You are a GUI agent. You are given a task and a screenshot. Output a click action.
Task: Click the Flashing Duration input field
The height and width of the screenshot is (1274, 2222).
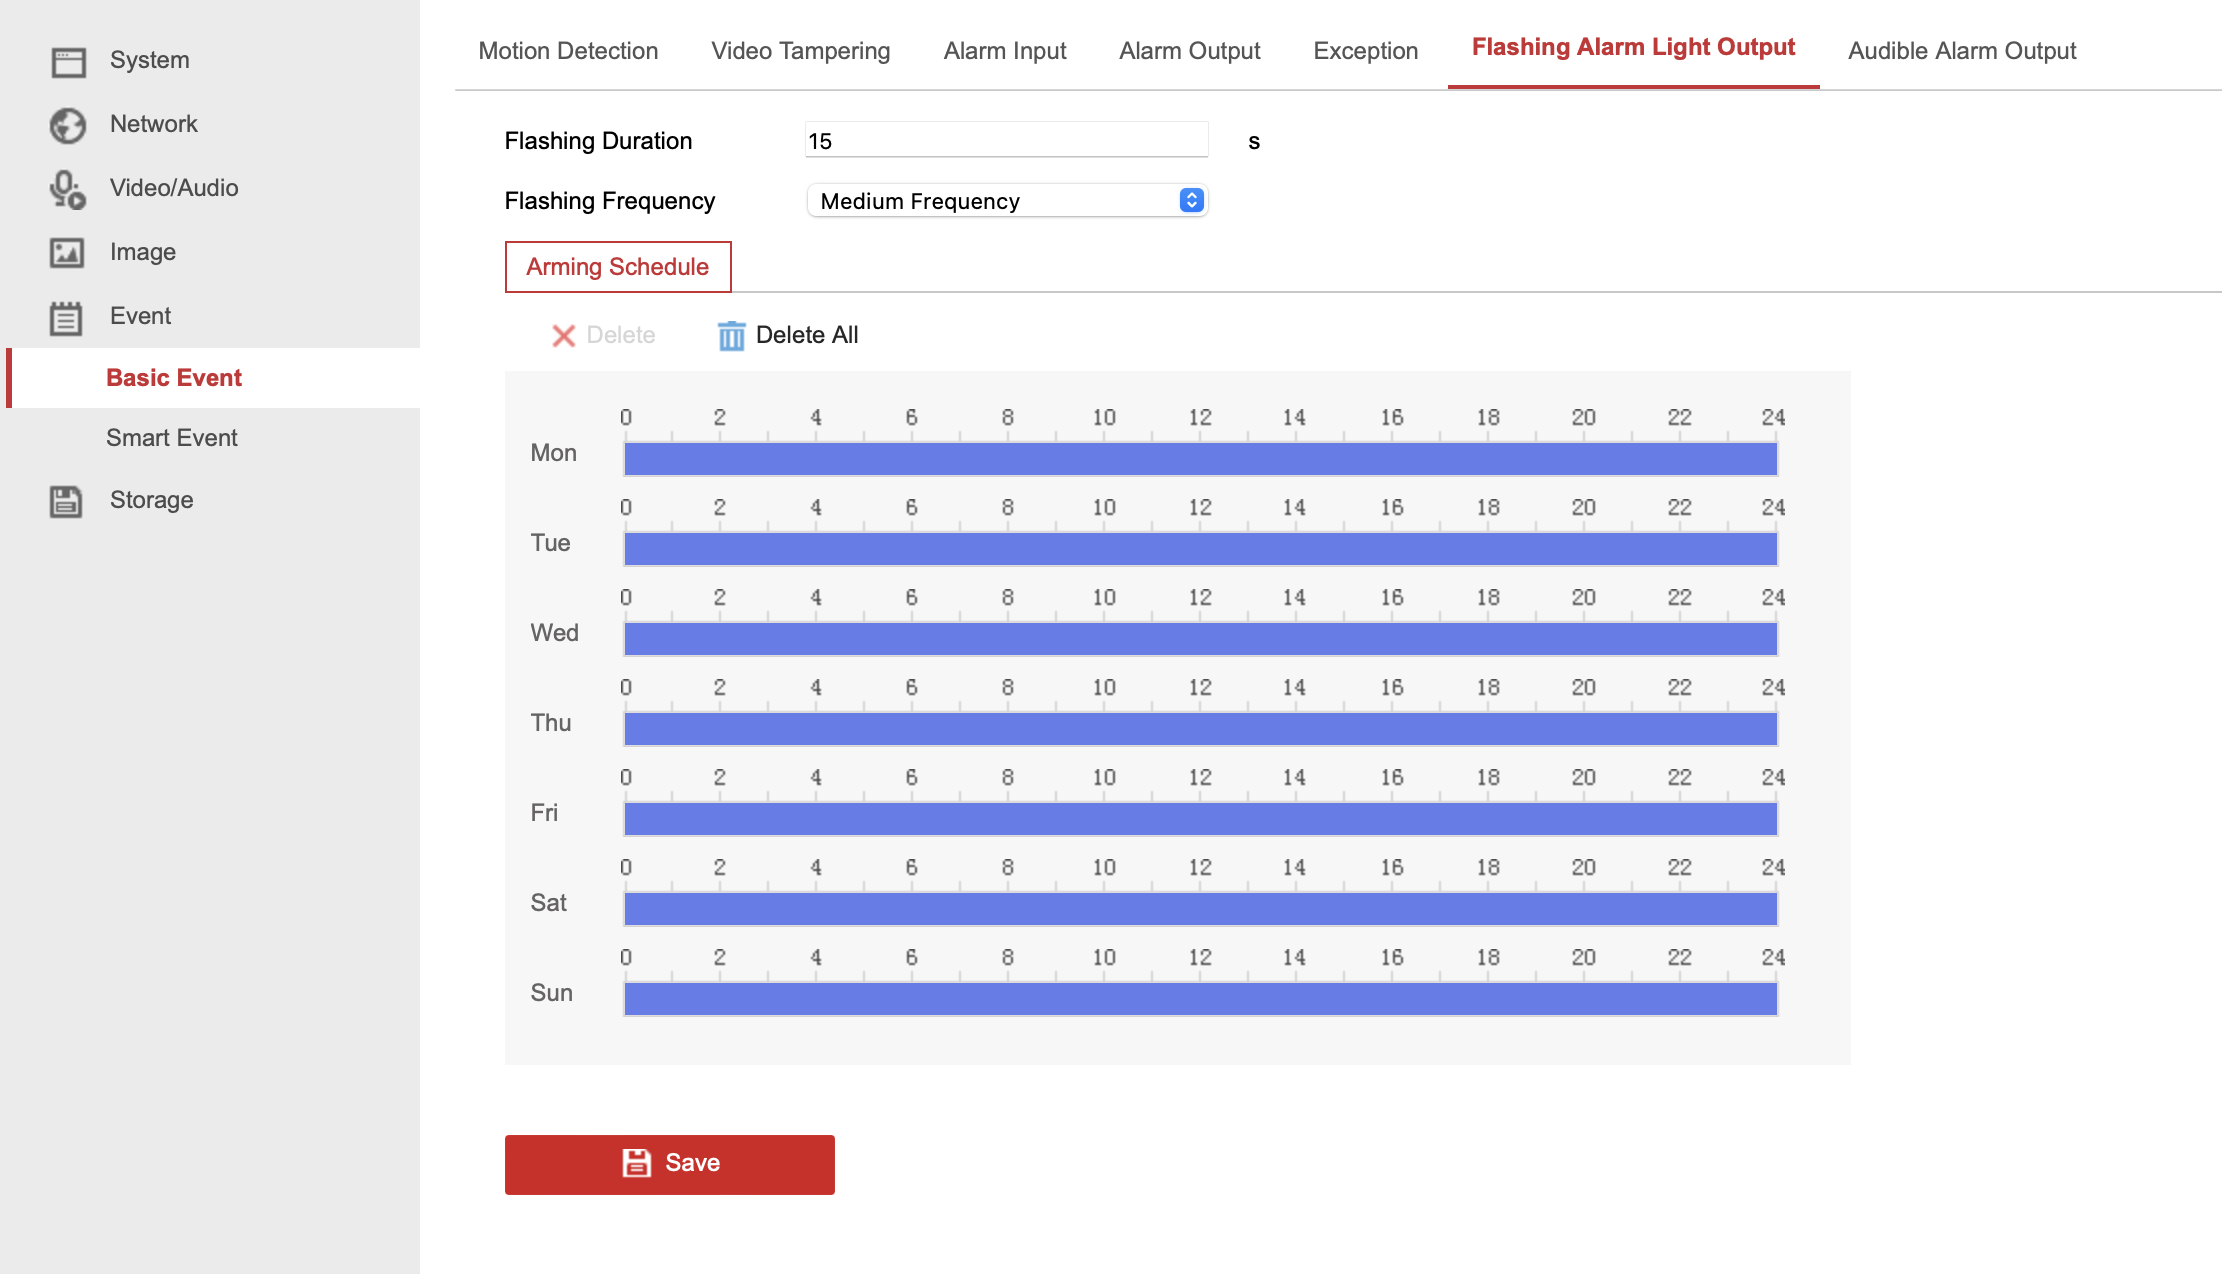point(1006,141)
